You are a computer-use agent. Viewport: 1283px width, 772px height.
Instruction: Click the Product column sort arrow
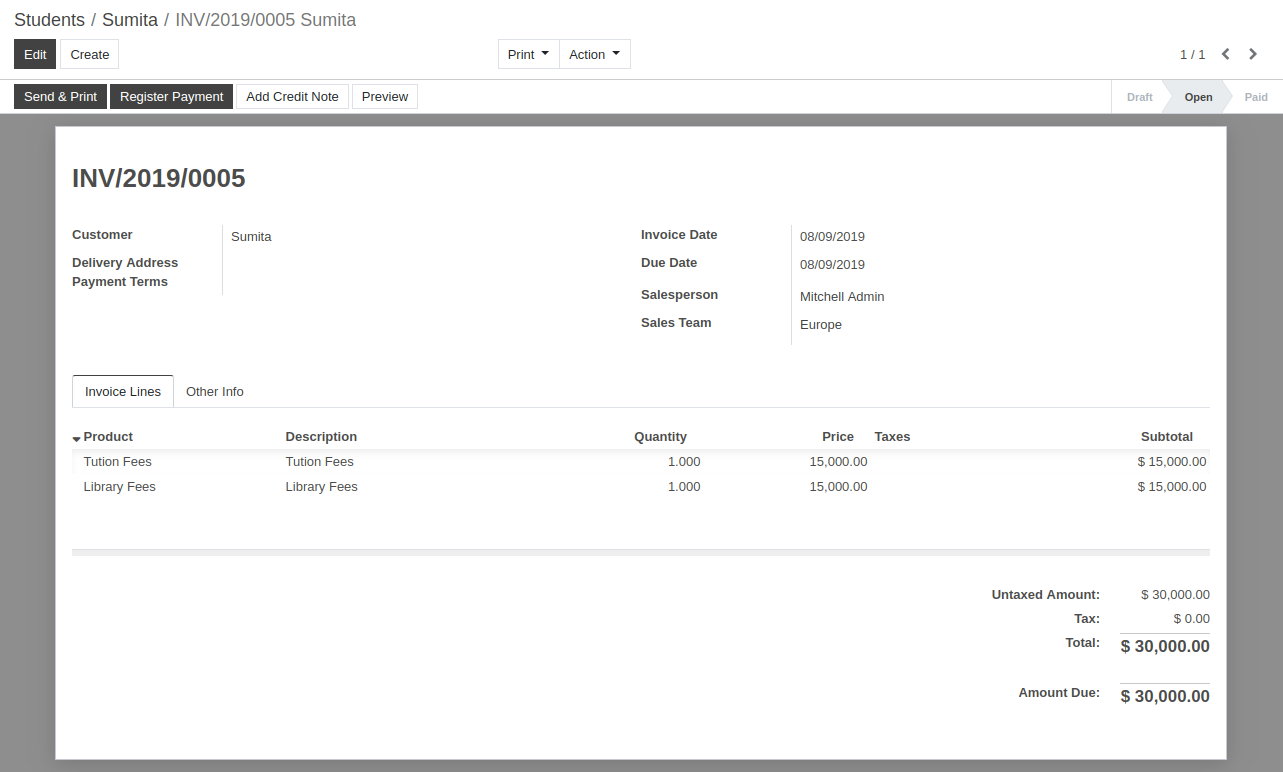(76, 439)
